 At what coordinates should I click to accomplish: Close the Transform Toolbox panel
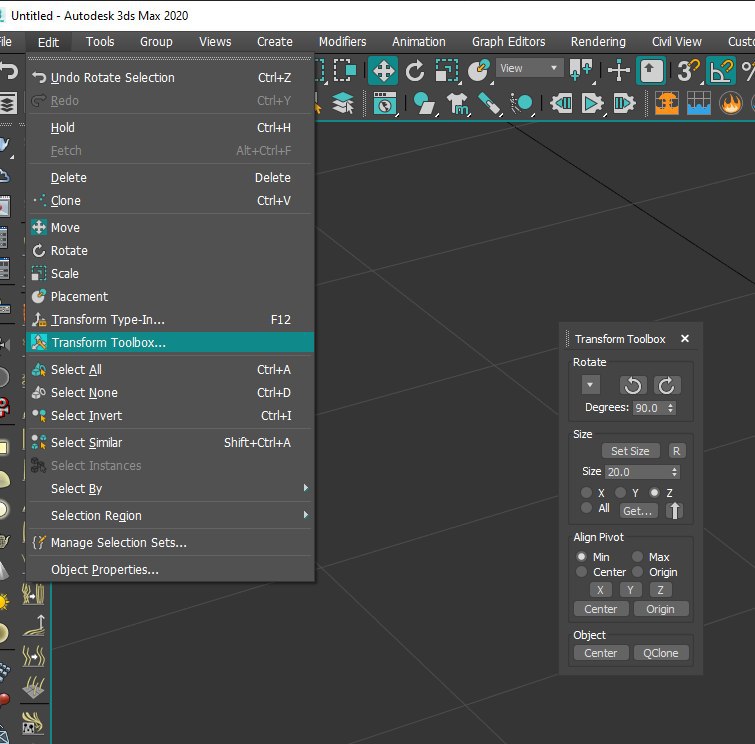click(685, 339)
